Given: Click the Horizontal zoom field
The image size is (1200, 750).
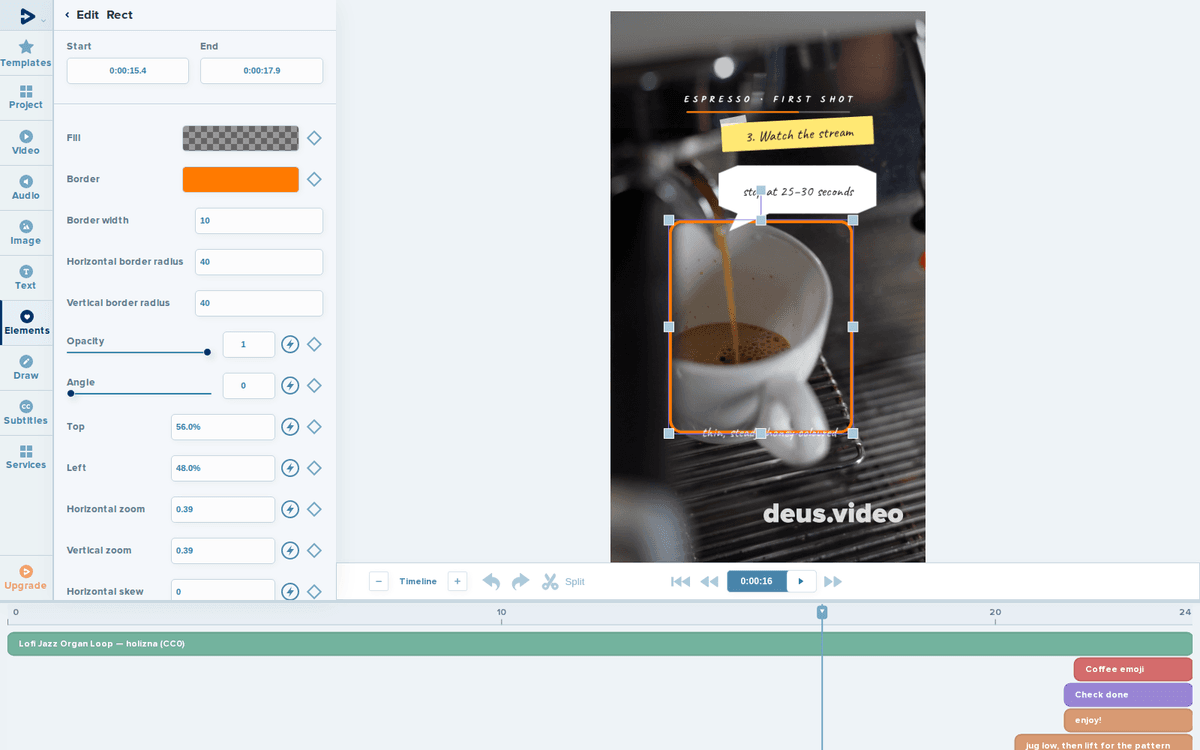Looking at the screenshot, I should (x=223, y=509).
